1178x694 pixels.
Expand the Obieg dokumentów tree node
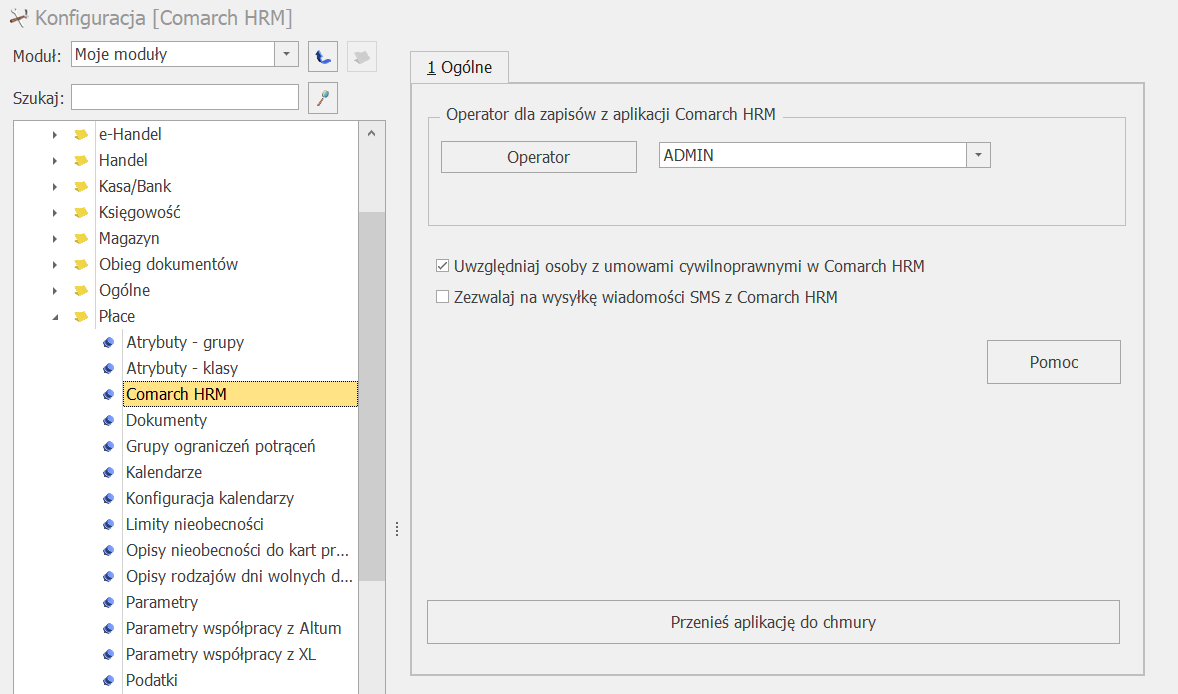pyautogui.click(x=55, y=265)
